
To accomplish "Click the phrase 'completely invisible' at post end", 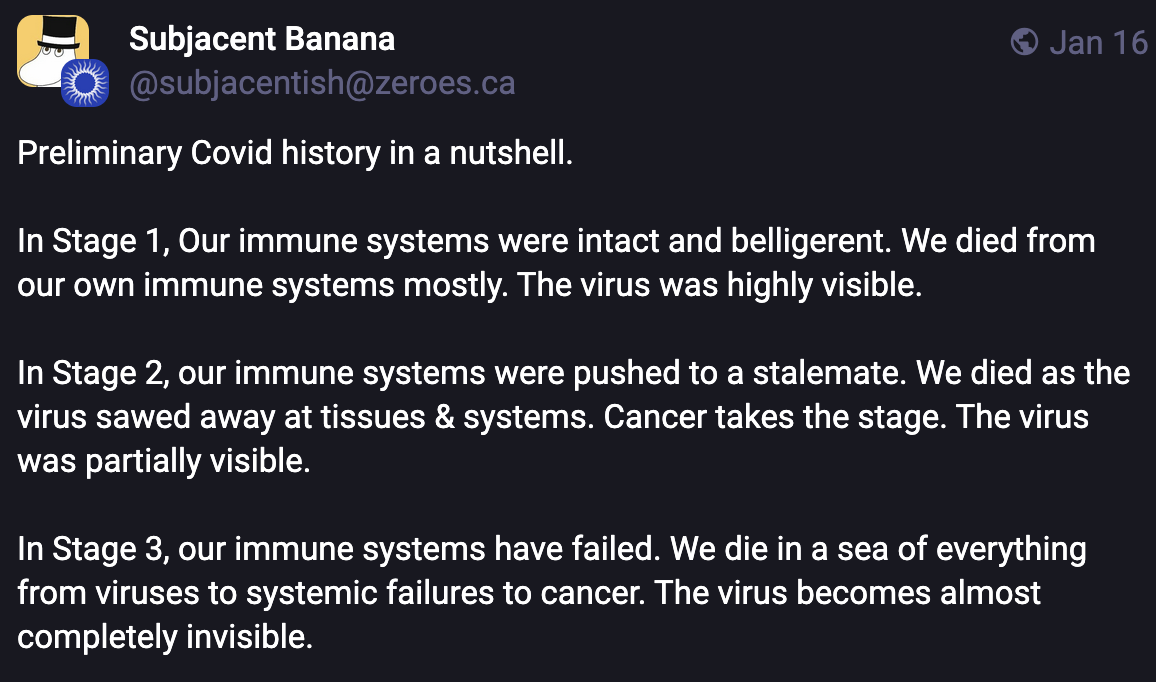I will pyautogui.click(x=165, y=637).
